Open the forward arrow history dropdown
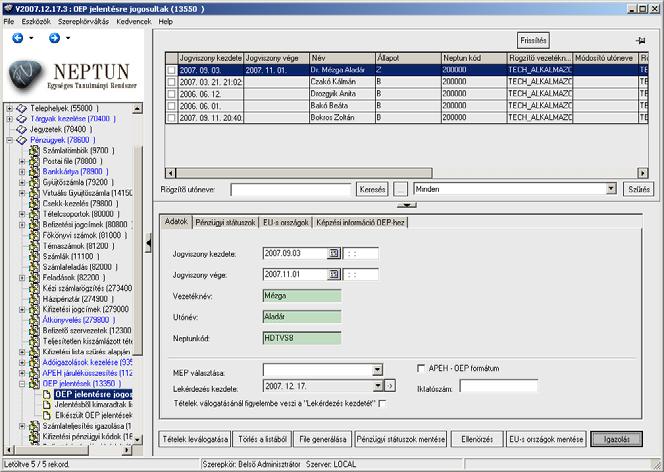 coord(68,38)
